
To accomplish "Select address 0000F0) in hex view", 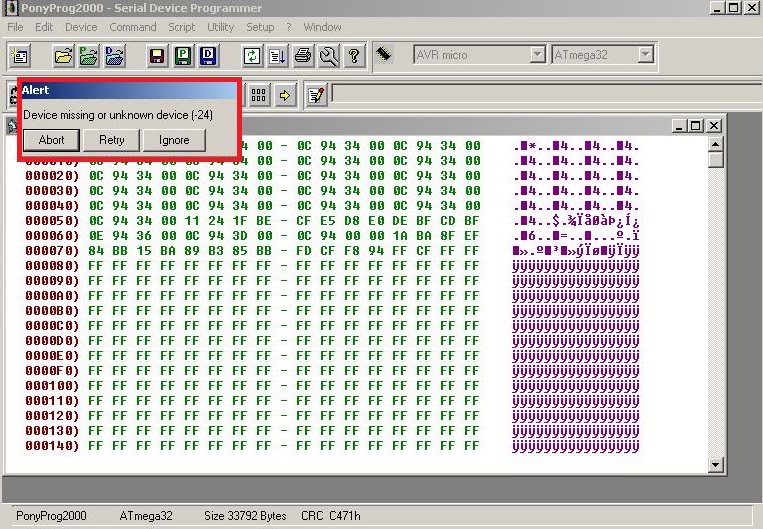I will [x=52, y=371].
